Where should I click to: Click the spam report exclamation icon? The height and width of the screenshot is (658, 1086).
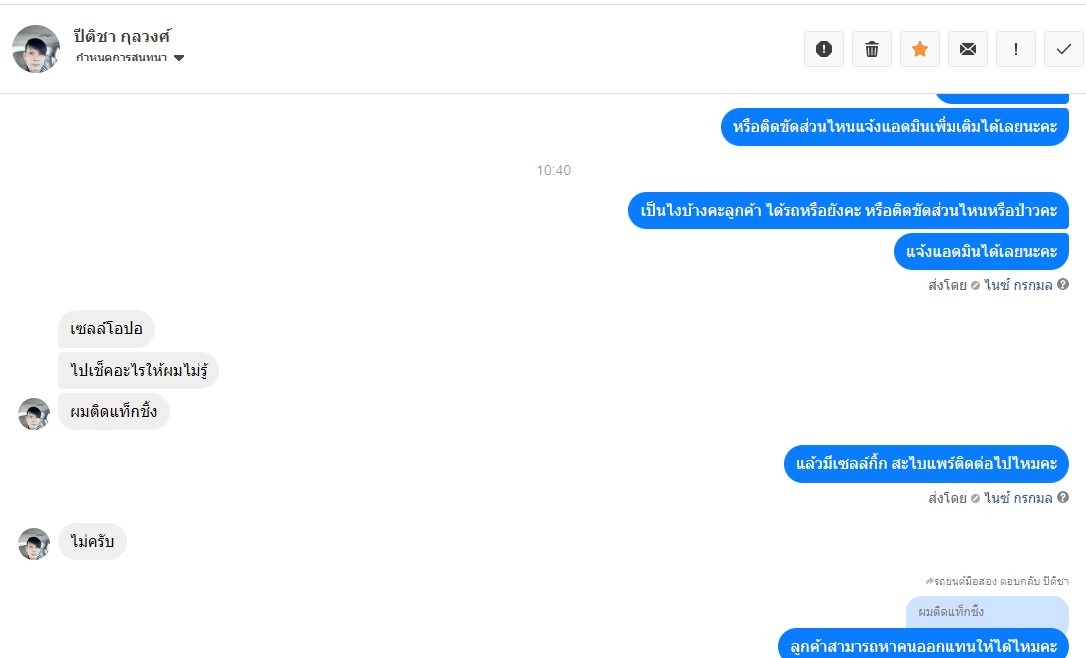pos(824,49)
